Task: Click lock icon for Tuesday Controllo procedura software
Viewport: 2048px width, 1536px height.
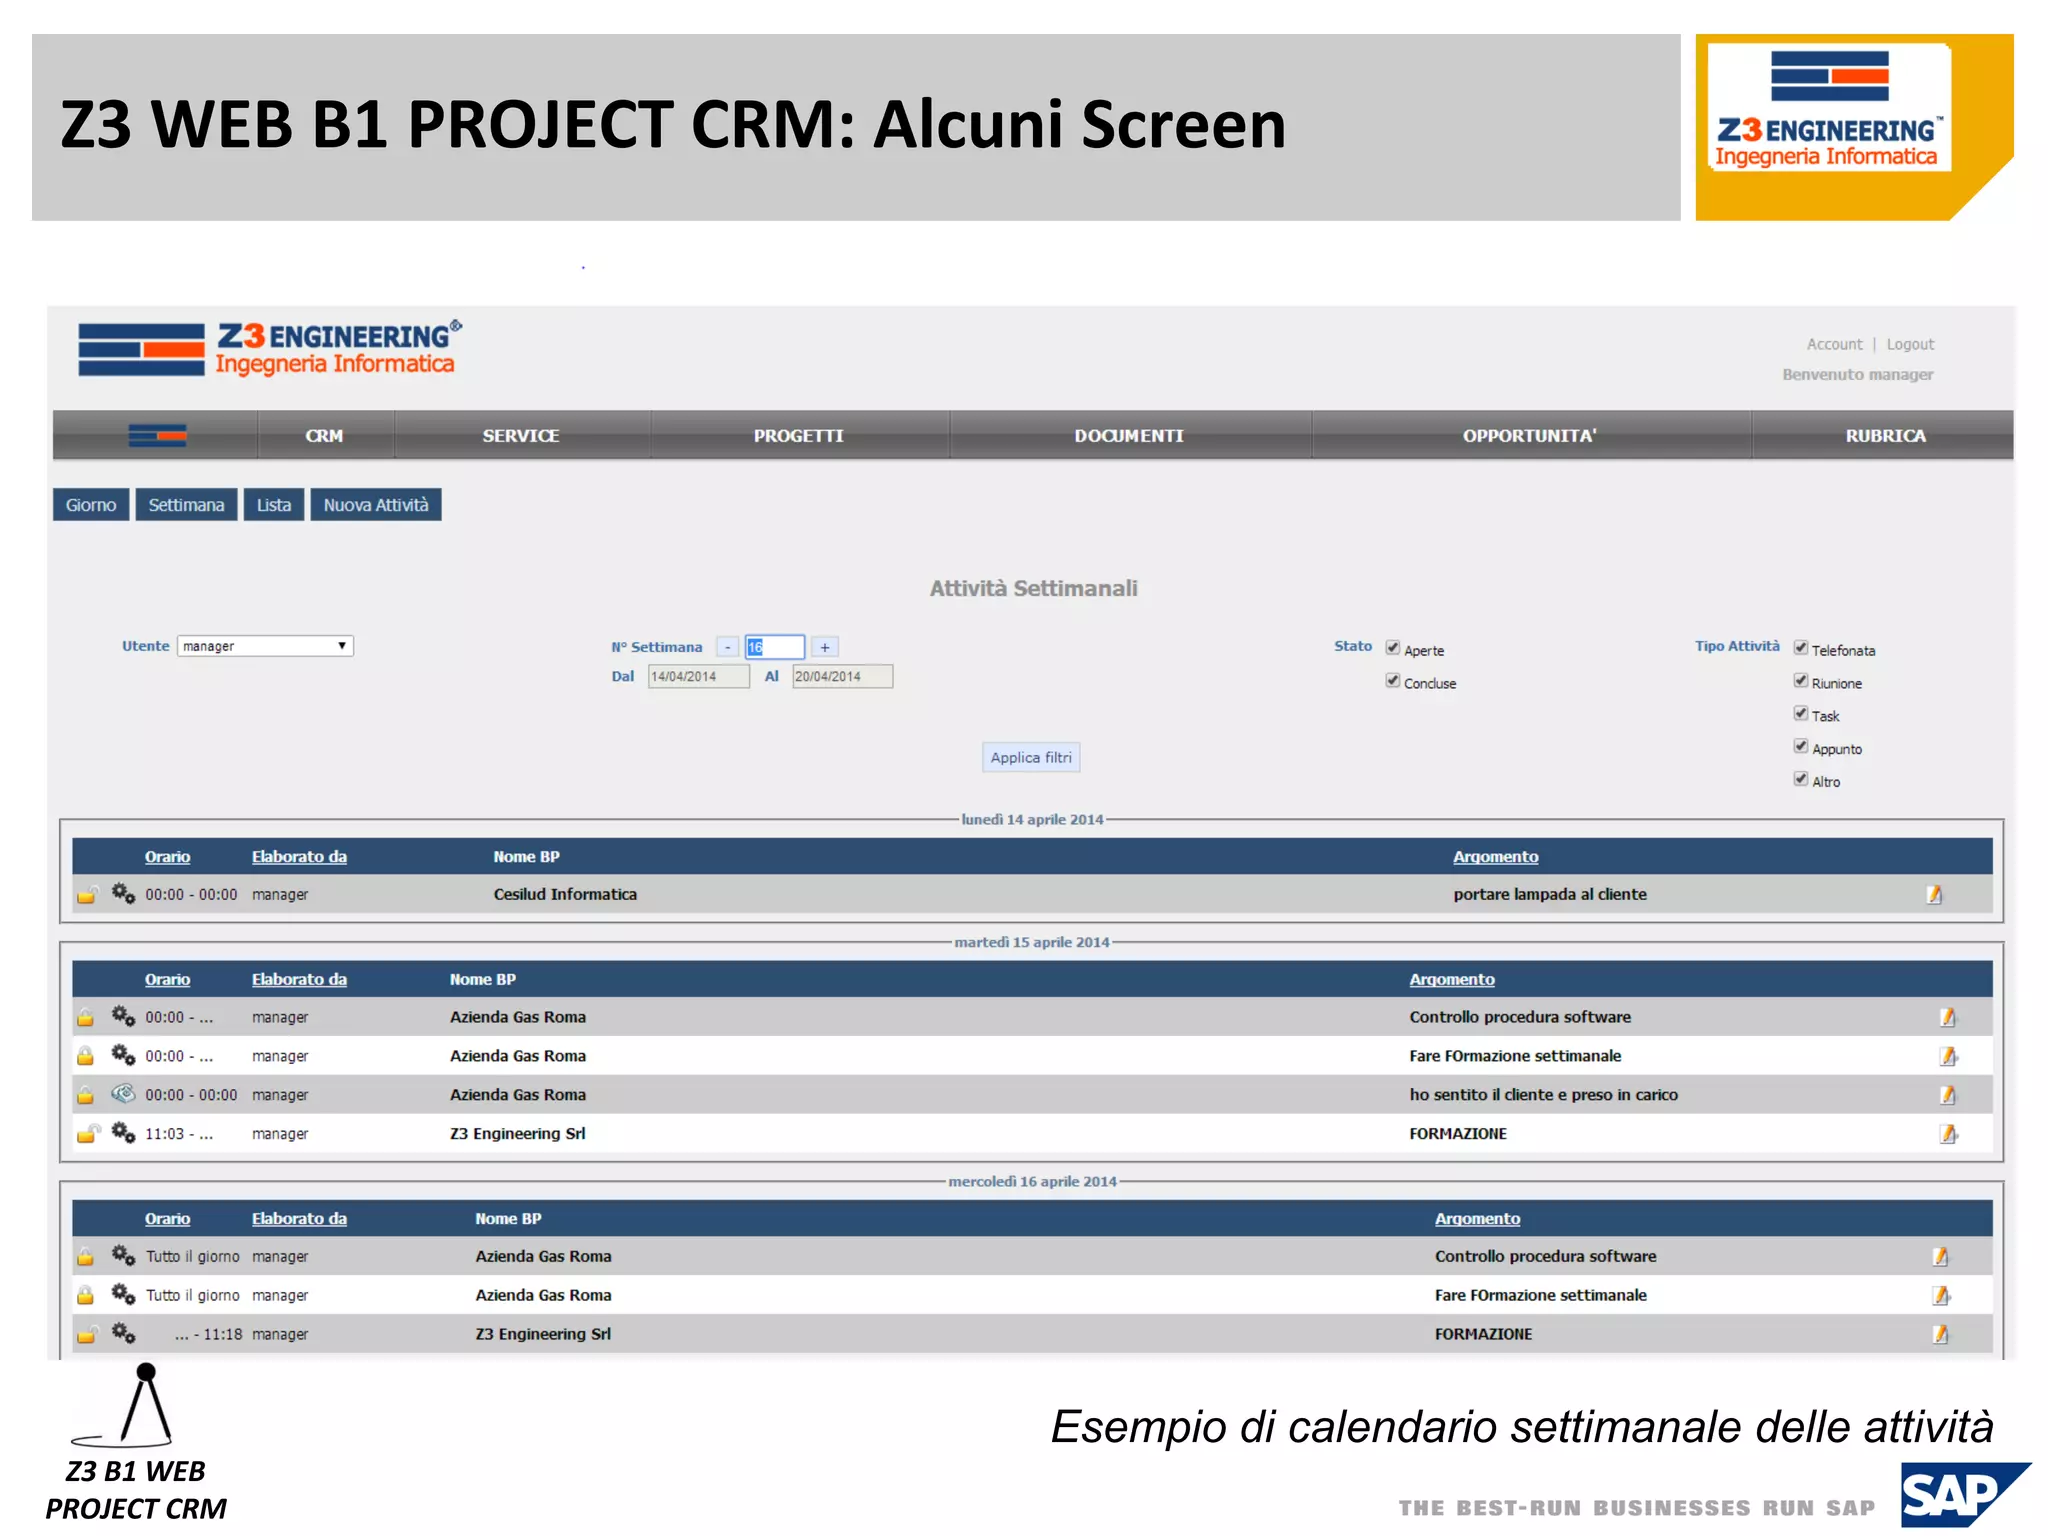Action: [x=86, y=1017]
